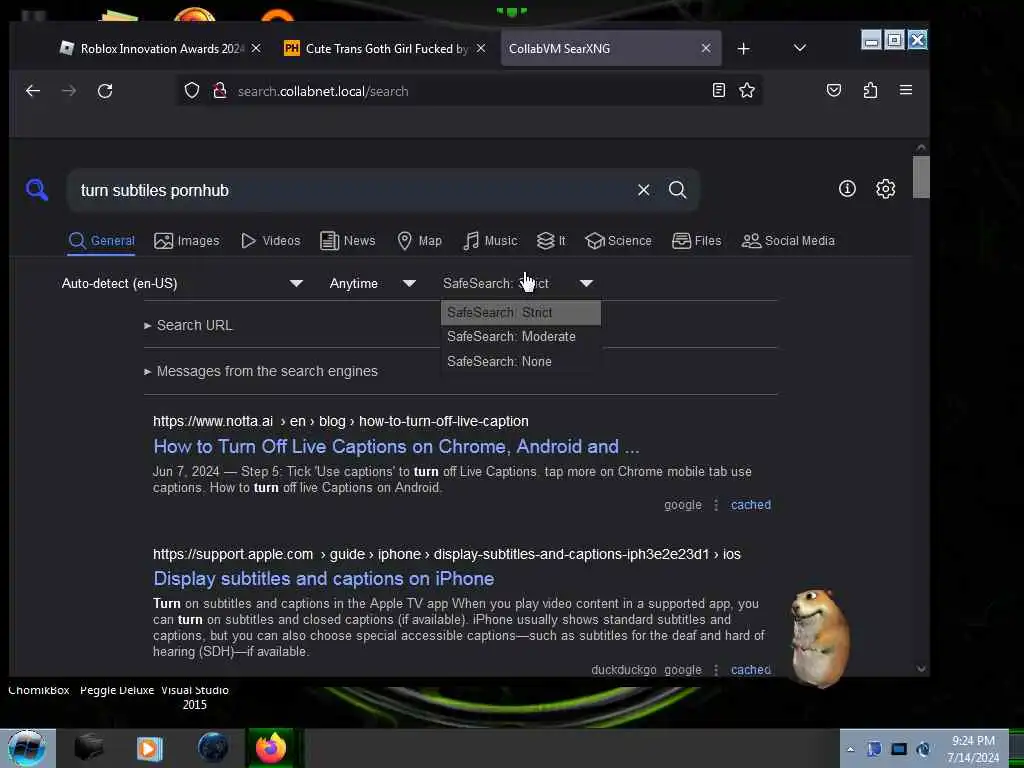Select the Peggle Deluxe desktop label
This screenshot has width=1024, height=768.
click(117, 690)
